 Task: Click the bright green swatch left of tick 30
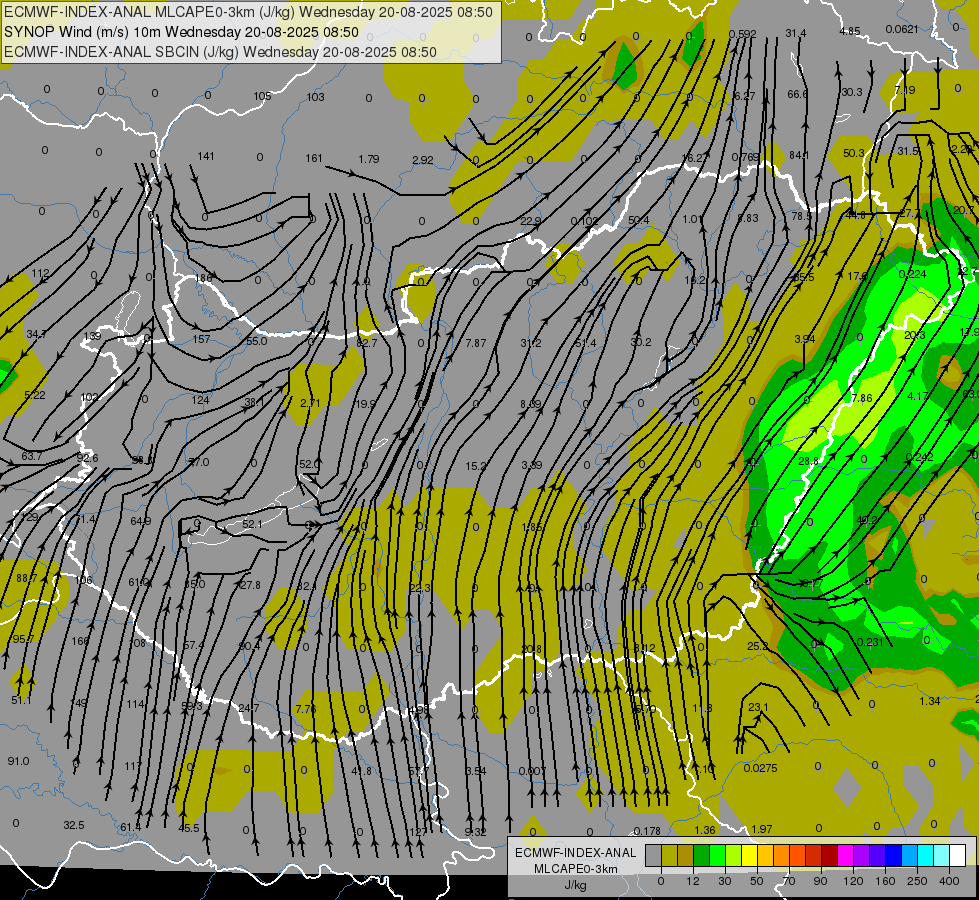point(717,855)
